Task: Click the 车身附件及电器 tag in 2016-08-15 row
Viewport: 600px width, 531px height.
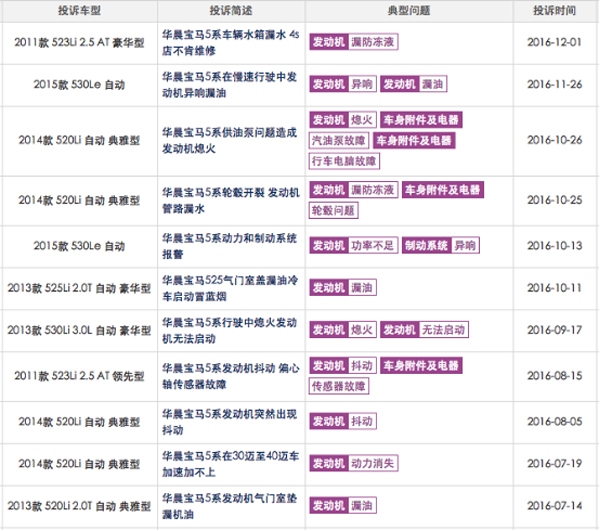Action: tap(421, 366)
